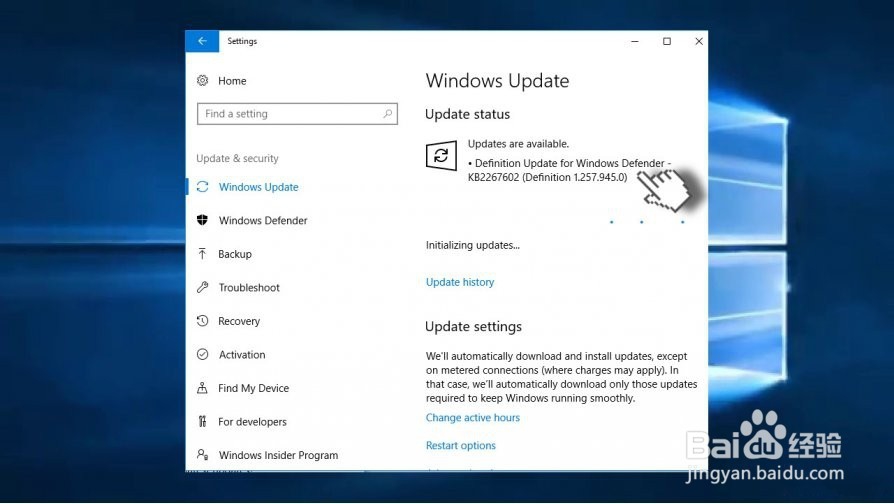Open the Restart options link
Image resolution: width=894 pixels, height=504 pixels.
point(461,445)
